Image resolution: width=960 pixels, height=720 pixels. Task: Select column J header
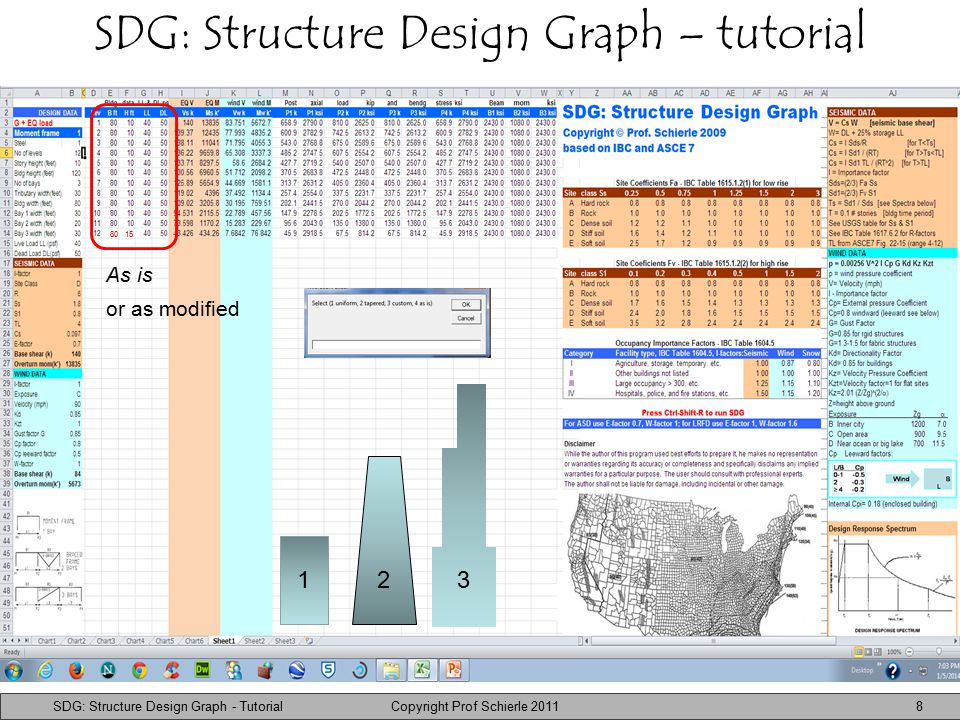coord(208,93)
